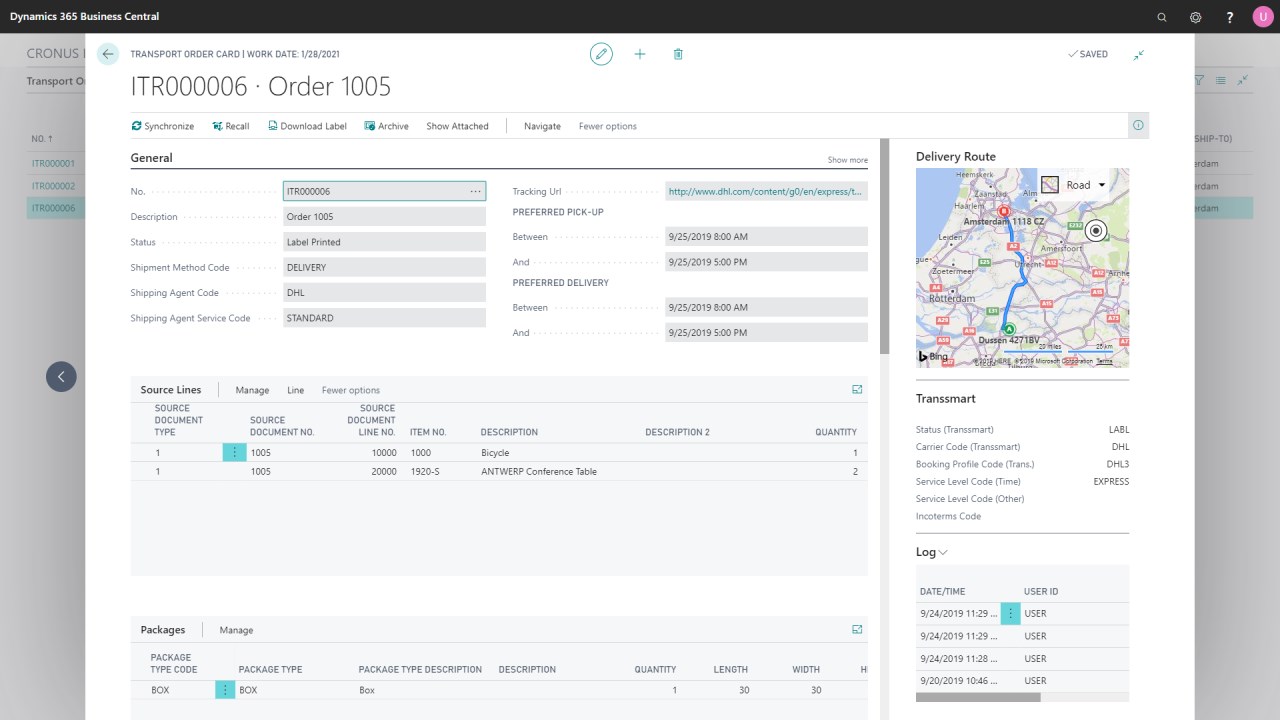
Task: Expand the Log section chevron
Action: pos(943,552)
